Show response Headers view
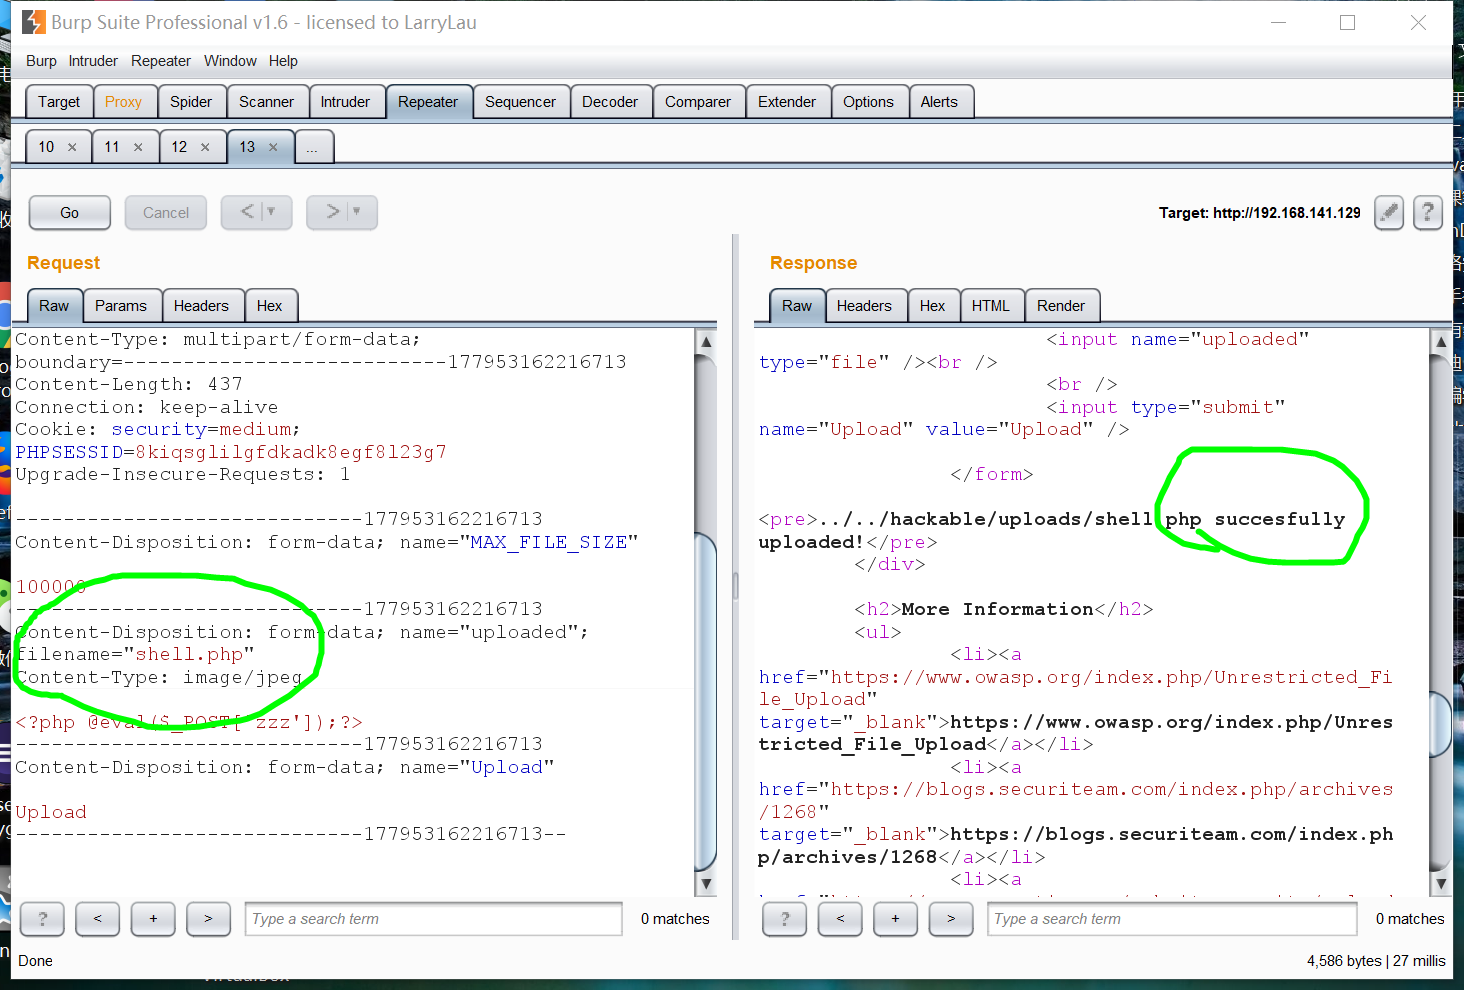The image size is (1464, 990). click(864, 306)
